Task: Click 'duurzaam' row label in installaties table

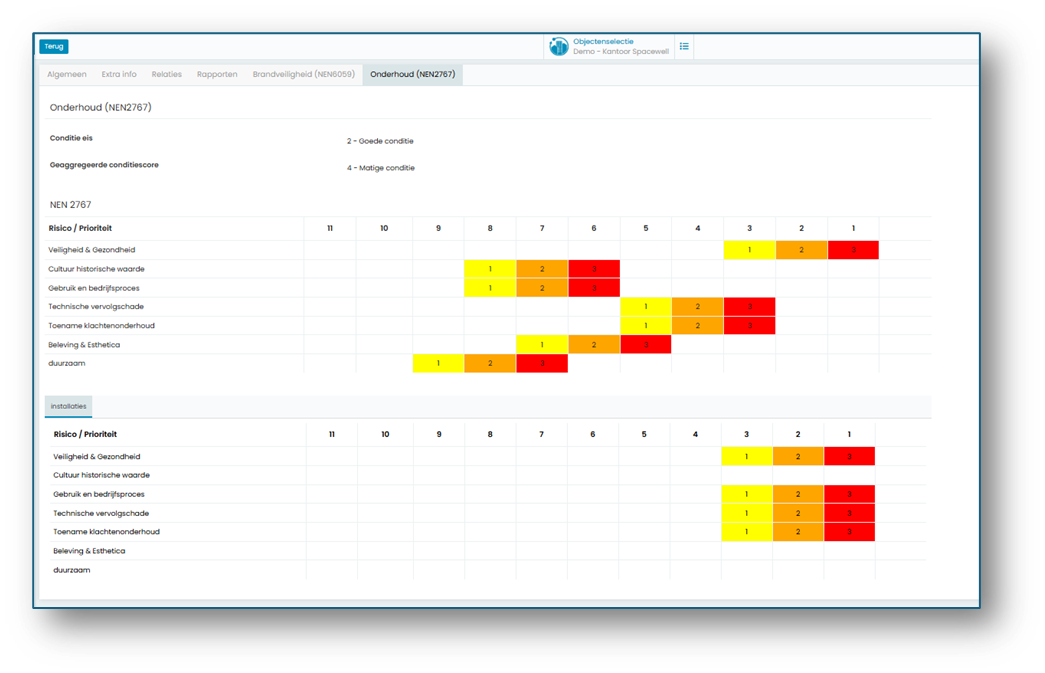Action: point(71,570)
